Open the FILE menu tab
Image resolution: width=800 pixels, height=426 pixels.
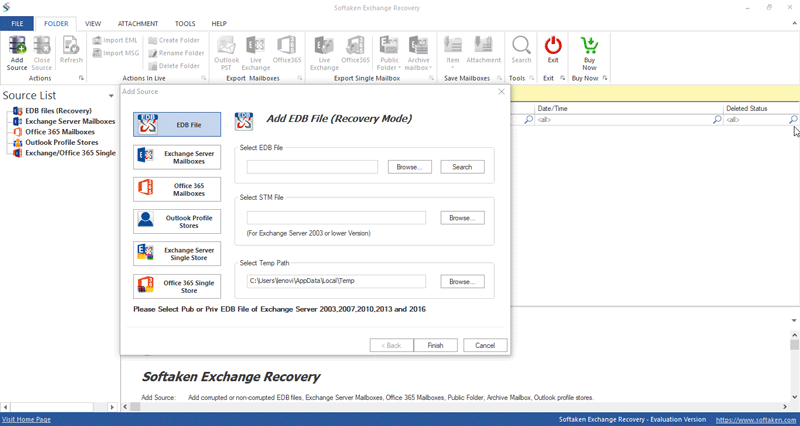click(x=17, y=23)
